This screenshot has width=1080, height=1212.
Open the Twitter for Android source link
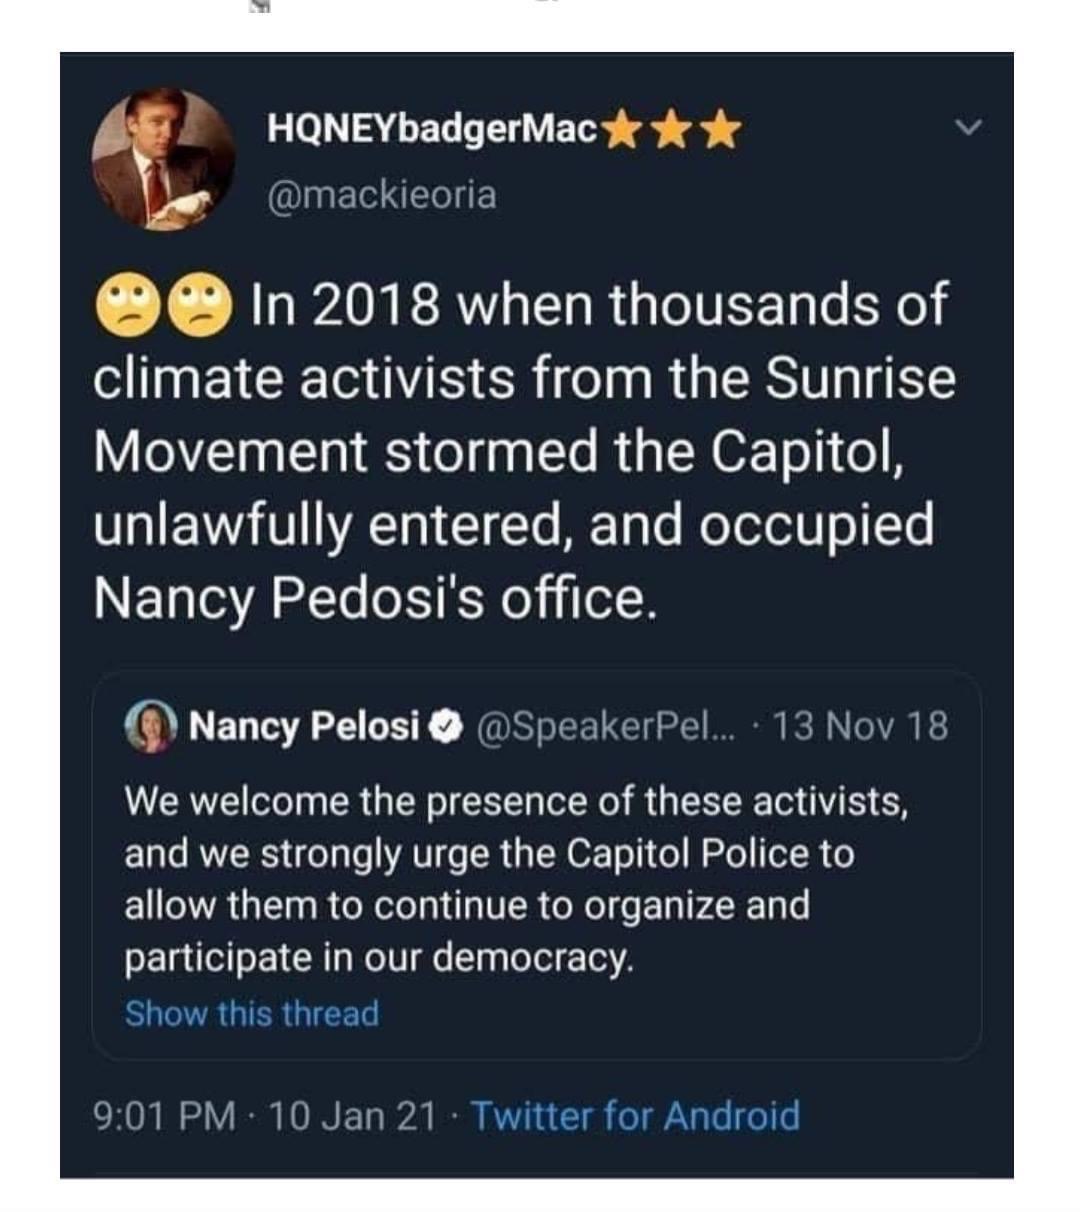click(x=635, y=1115)
